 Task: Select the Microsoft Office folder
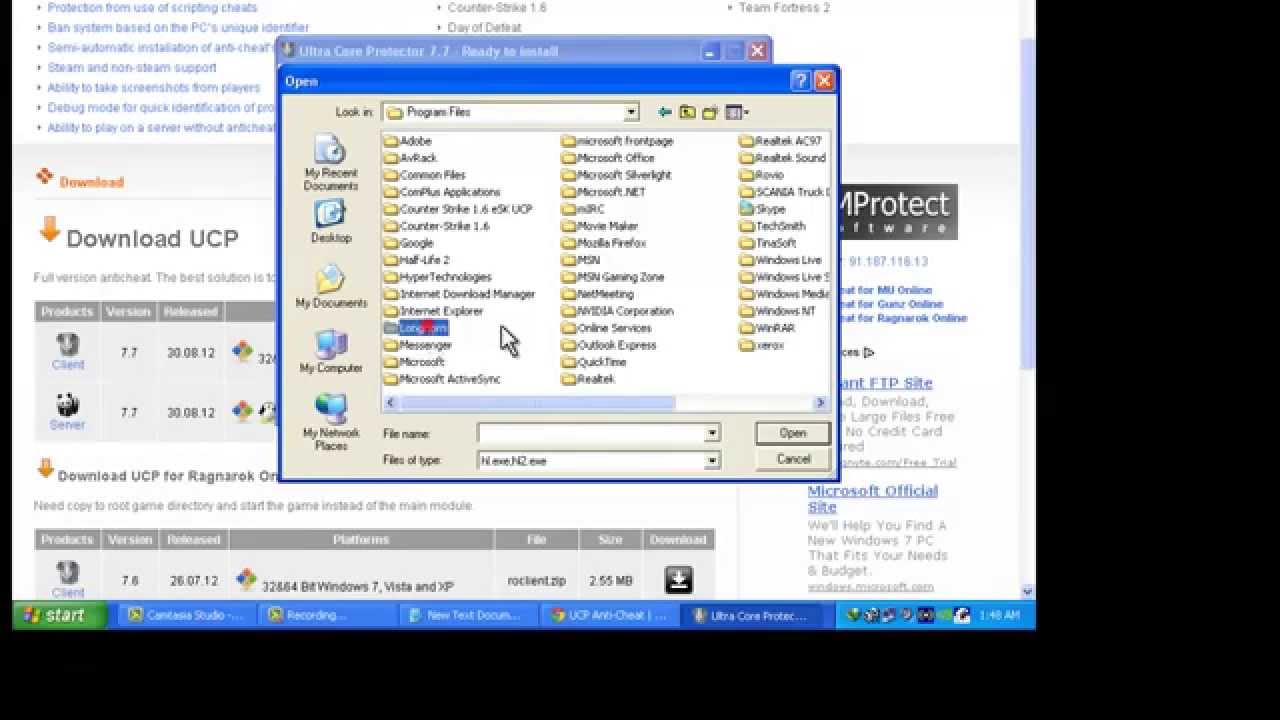pos(608,158)
